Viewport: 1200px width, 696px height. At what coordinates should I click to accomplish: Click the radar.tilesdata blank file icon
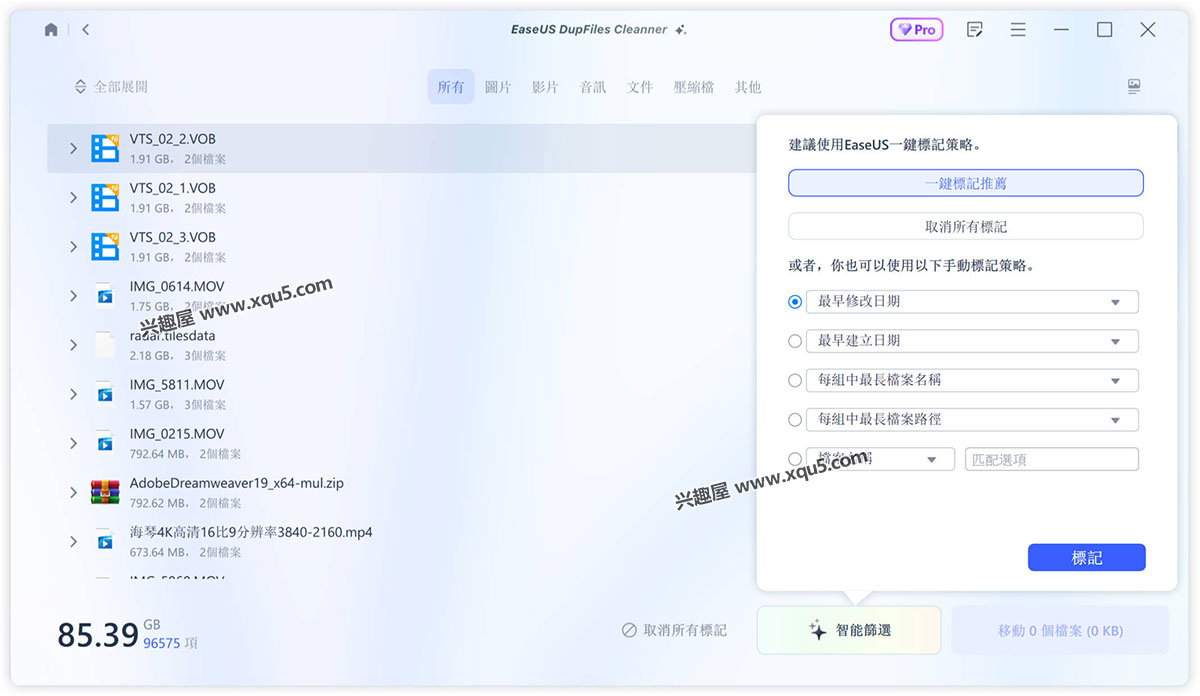point(105,344)
